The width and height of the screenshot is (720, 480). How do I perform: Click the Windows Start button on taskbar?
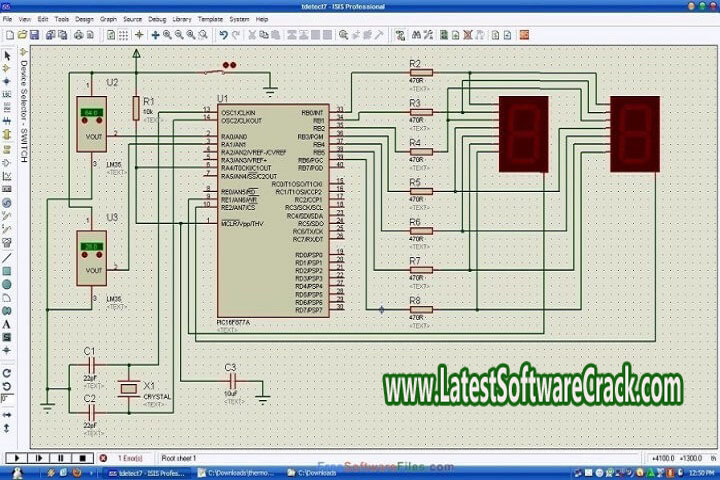click(x=18, y=471)
